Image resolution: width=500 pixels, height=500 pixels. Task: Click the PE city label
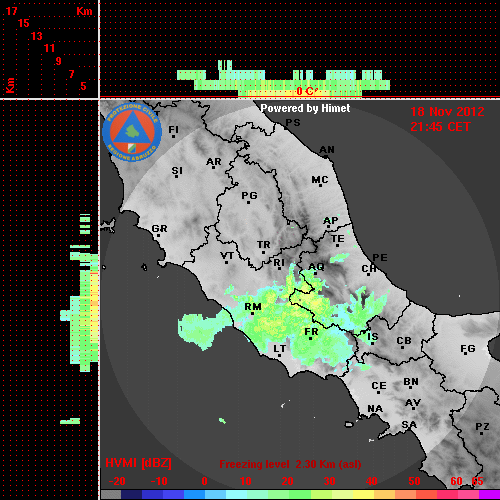[380, 257]
